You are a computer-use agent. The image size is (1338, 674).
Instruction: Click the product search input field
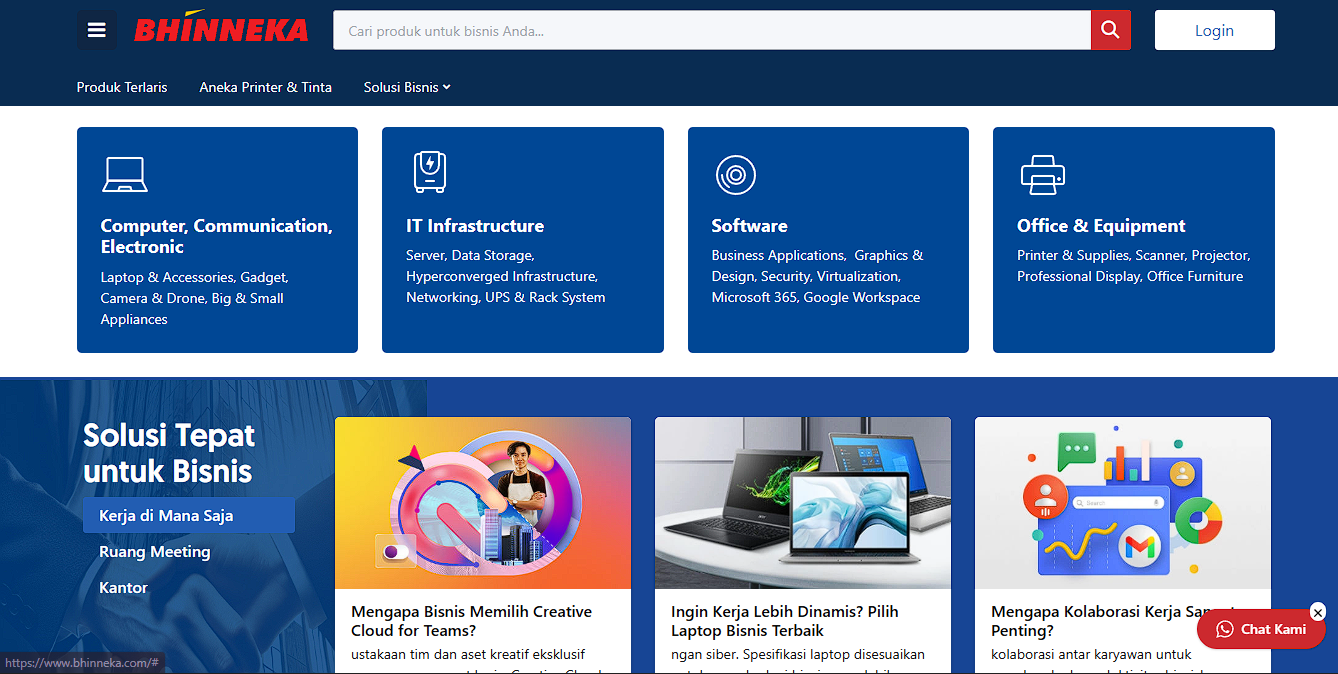(x=700, y=30)
